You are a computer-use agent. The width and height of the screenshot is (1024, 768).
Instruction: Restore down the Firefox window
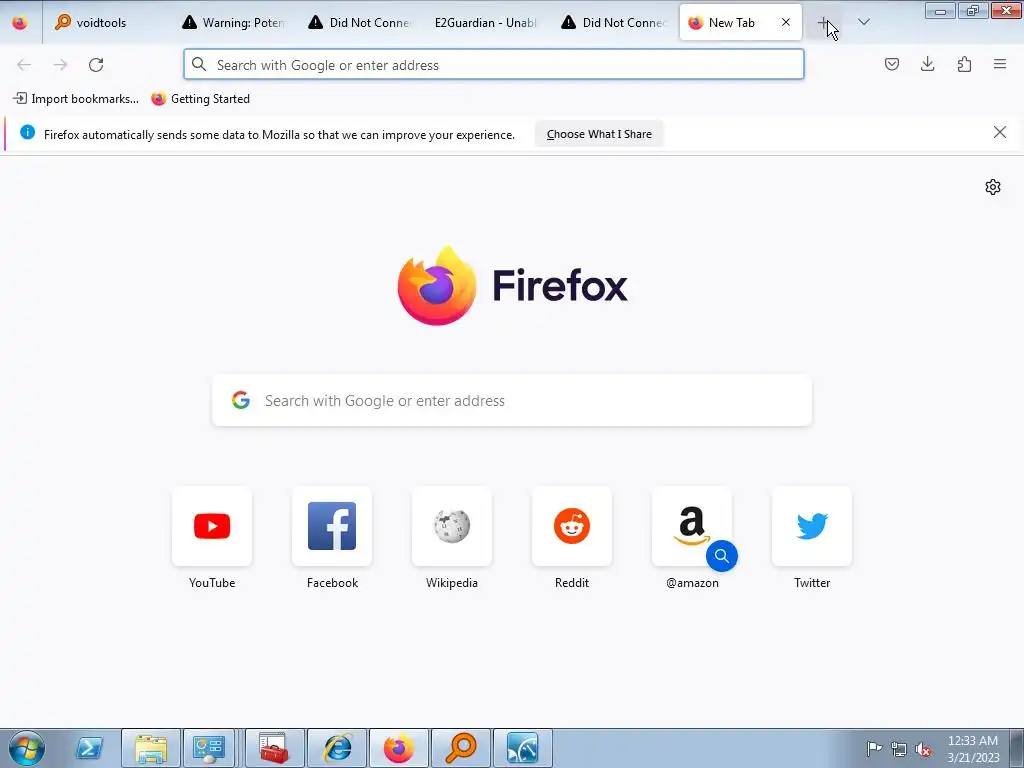(972, 11)
